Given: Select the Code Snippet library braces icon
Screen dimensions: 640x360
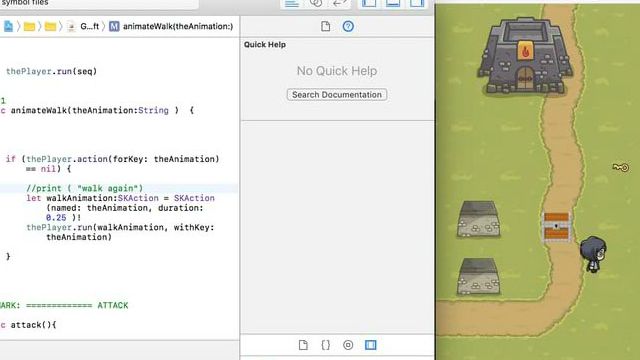Looking at the screenshot, I should coord(325,345).
